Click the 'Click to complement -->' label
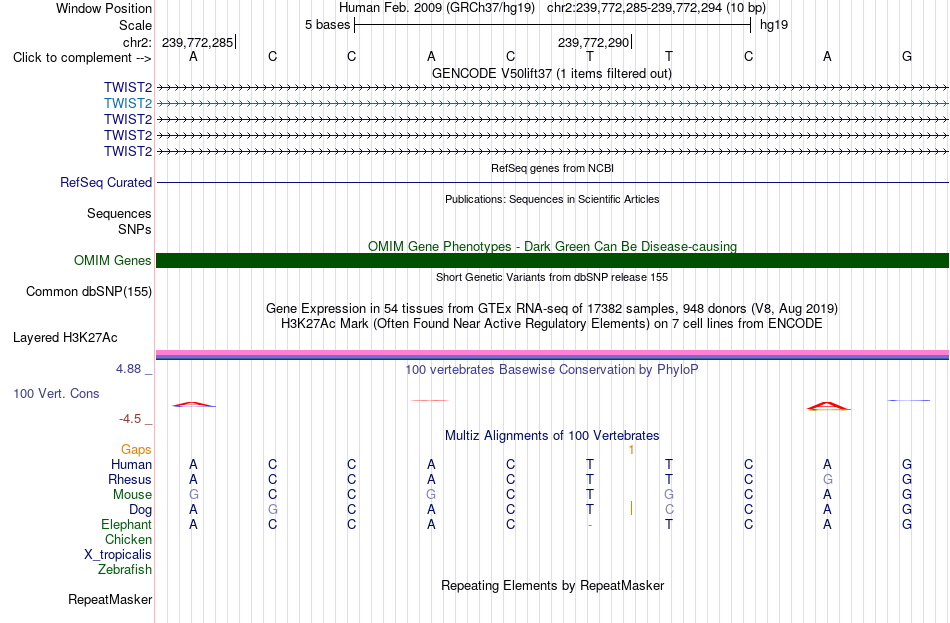This screenshot has height=623, width=950. (82, 58)
